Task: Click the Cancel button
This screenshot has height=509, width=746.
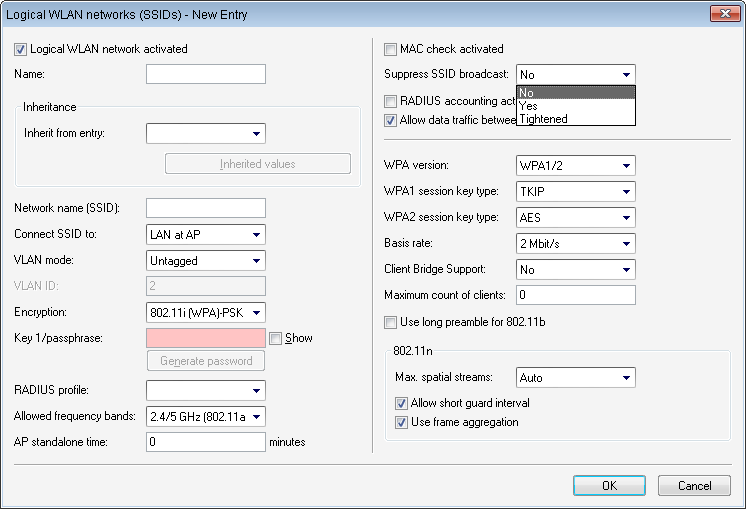Action: [x=694, y=485]
